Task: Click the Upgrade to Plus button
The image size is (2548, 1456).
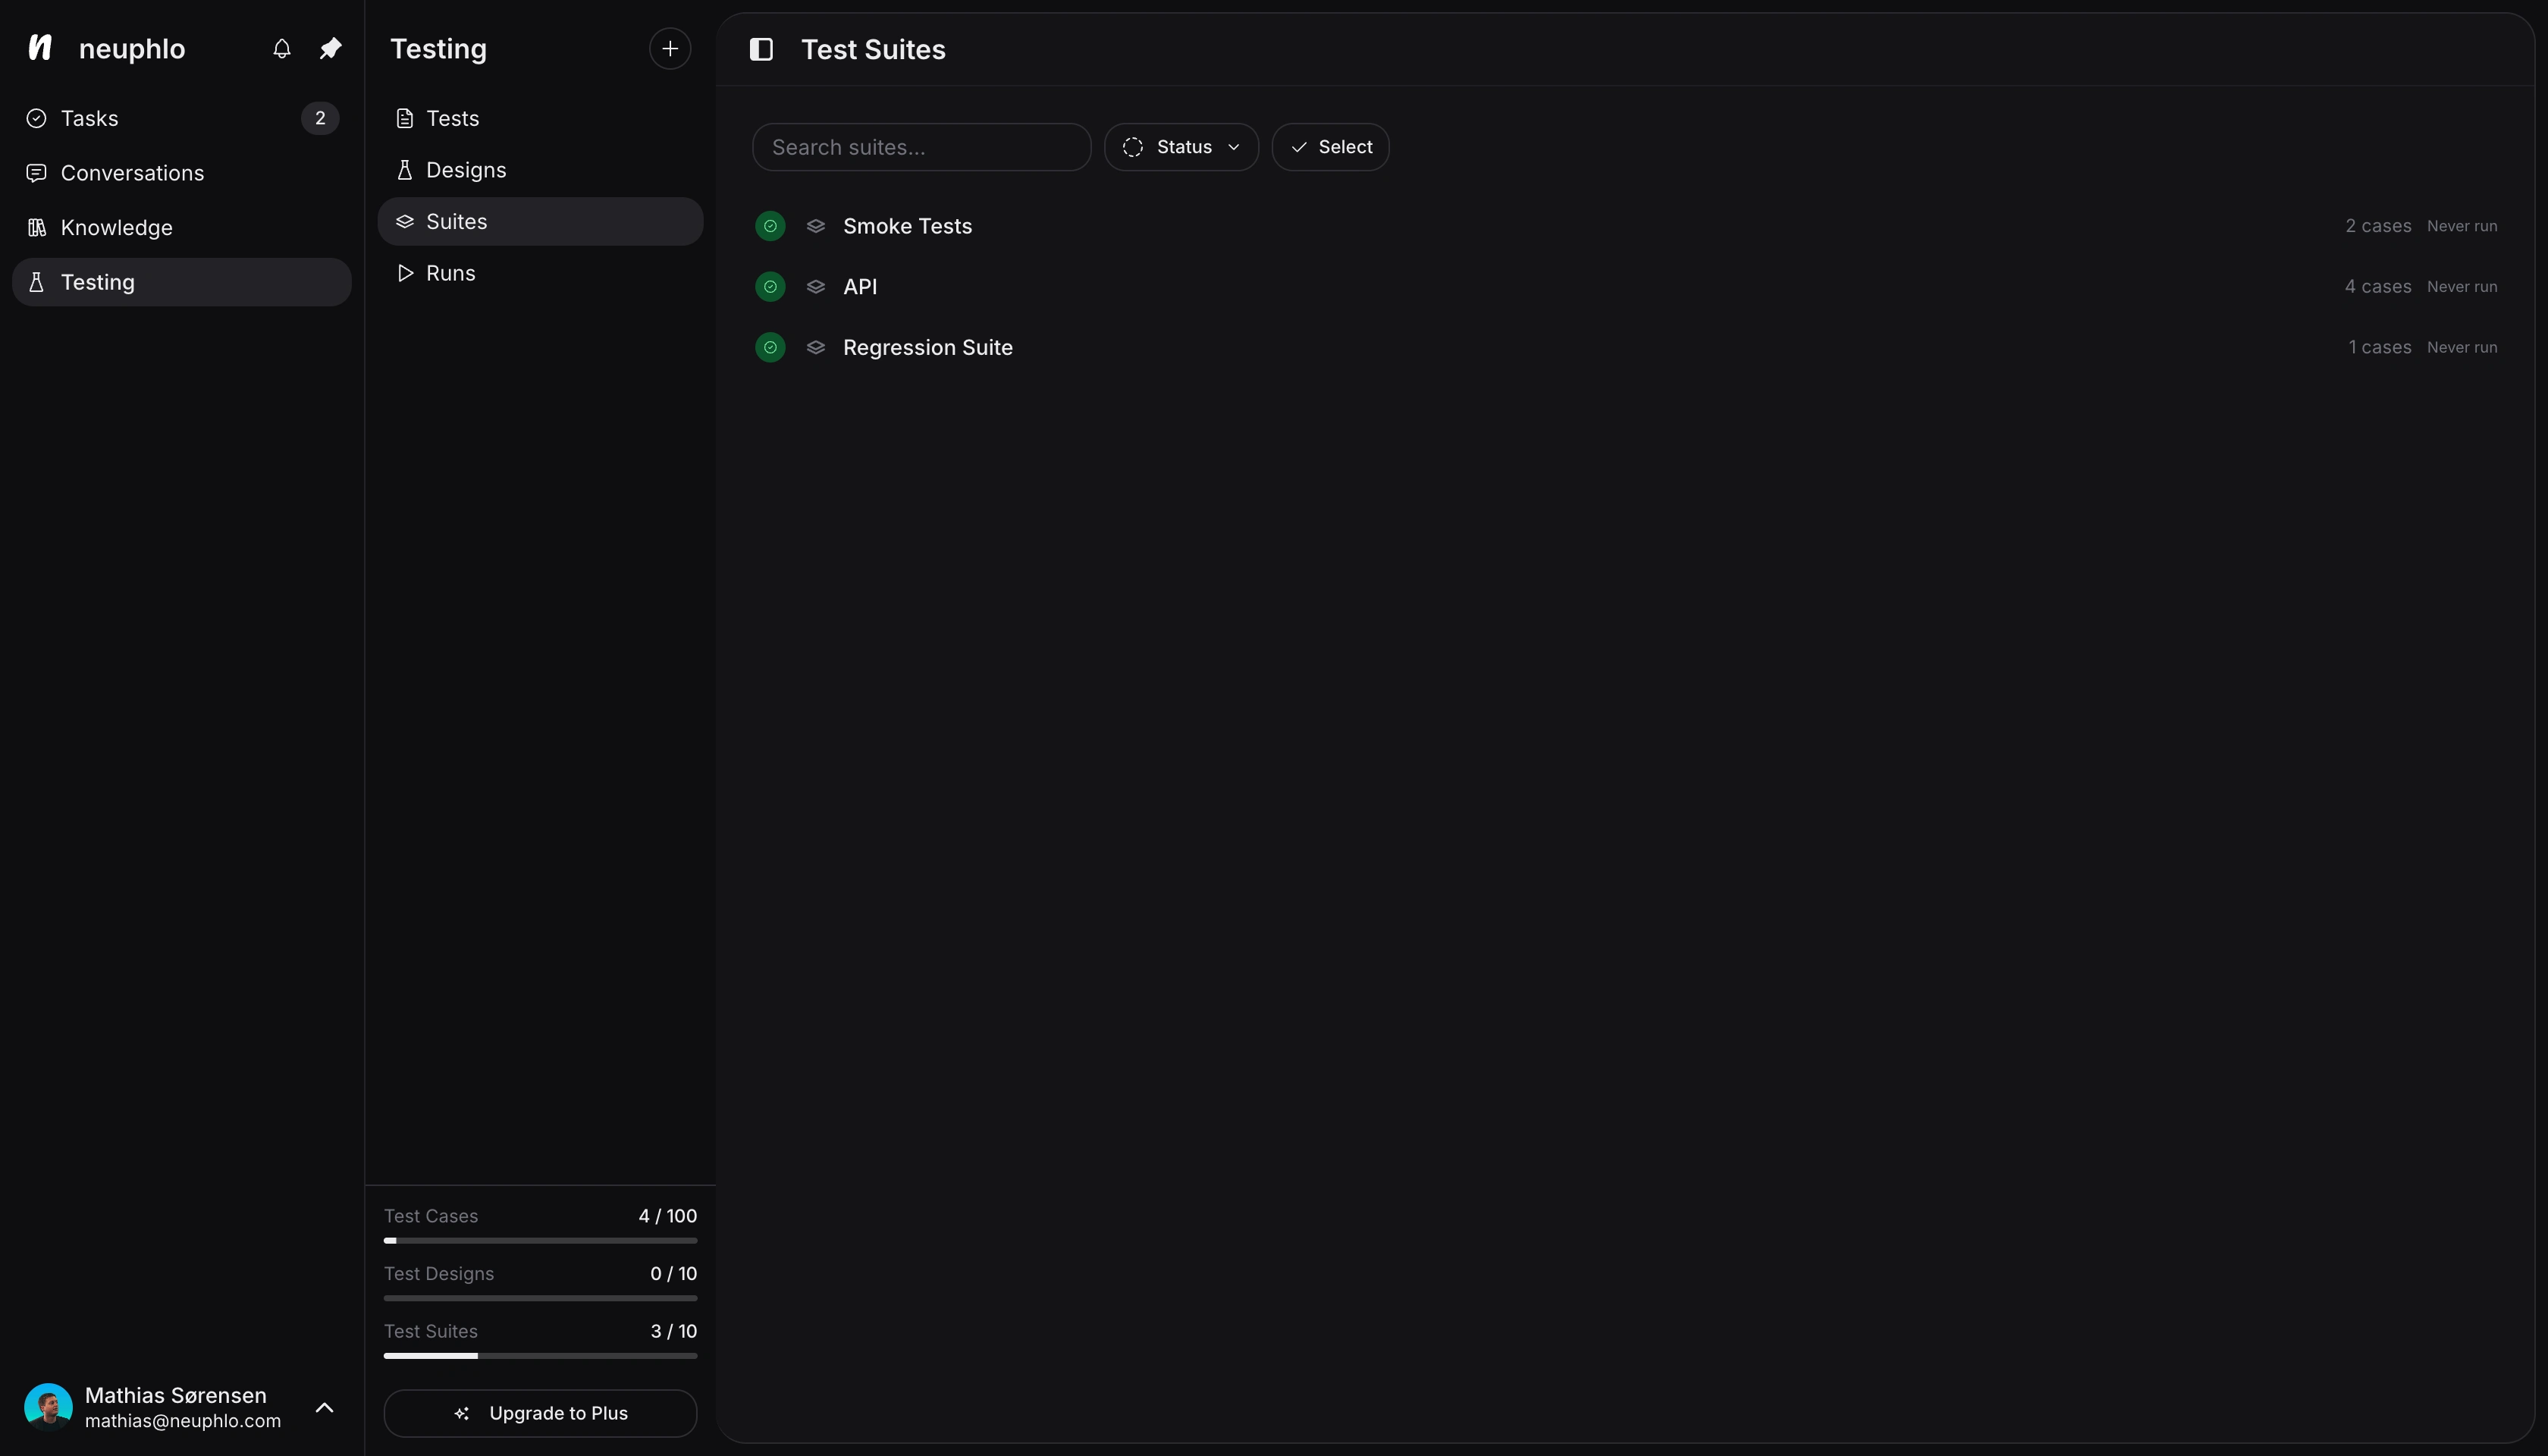Action: pyautogui.click(x=539, y=1412)
